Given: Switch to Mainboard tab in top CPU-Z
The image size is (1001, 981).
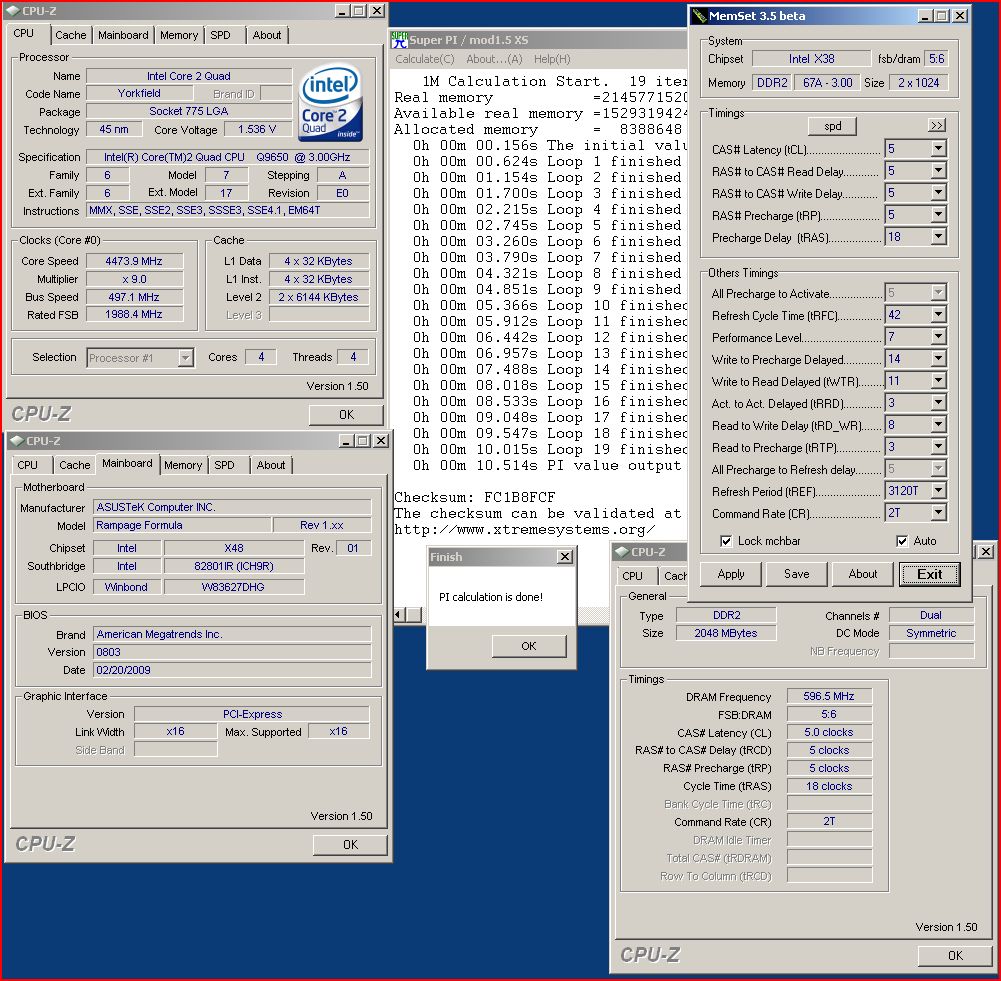Looking at the screenshot, I should (x=123, y=35).
